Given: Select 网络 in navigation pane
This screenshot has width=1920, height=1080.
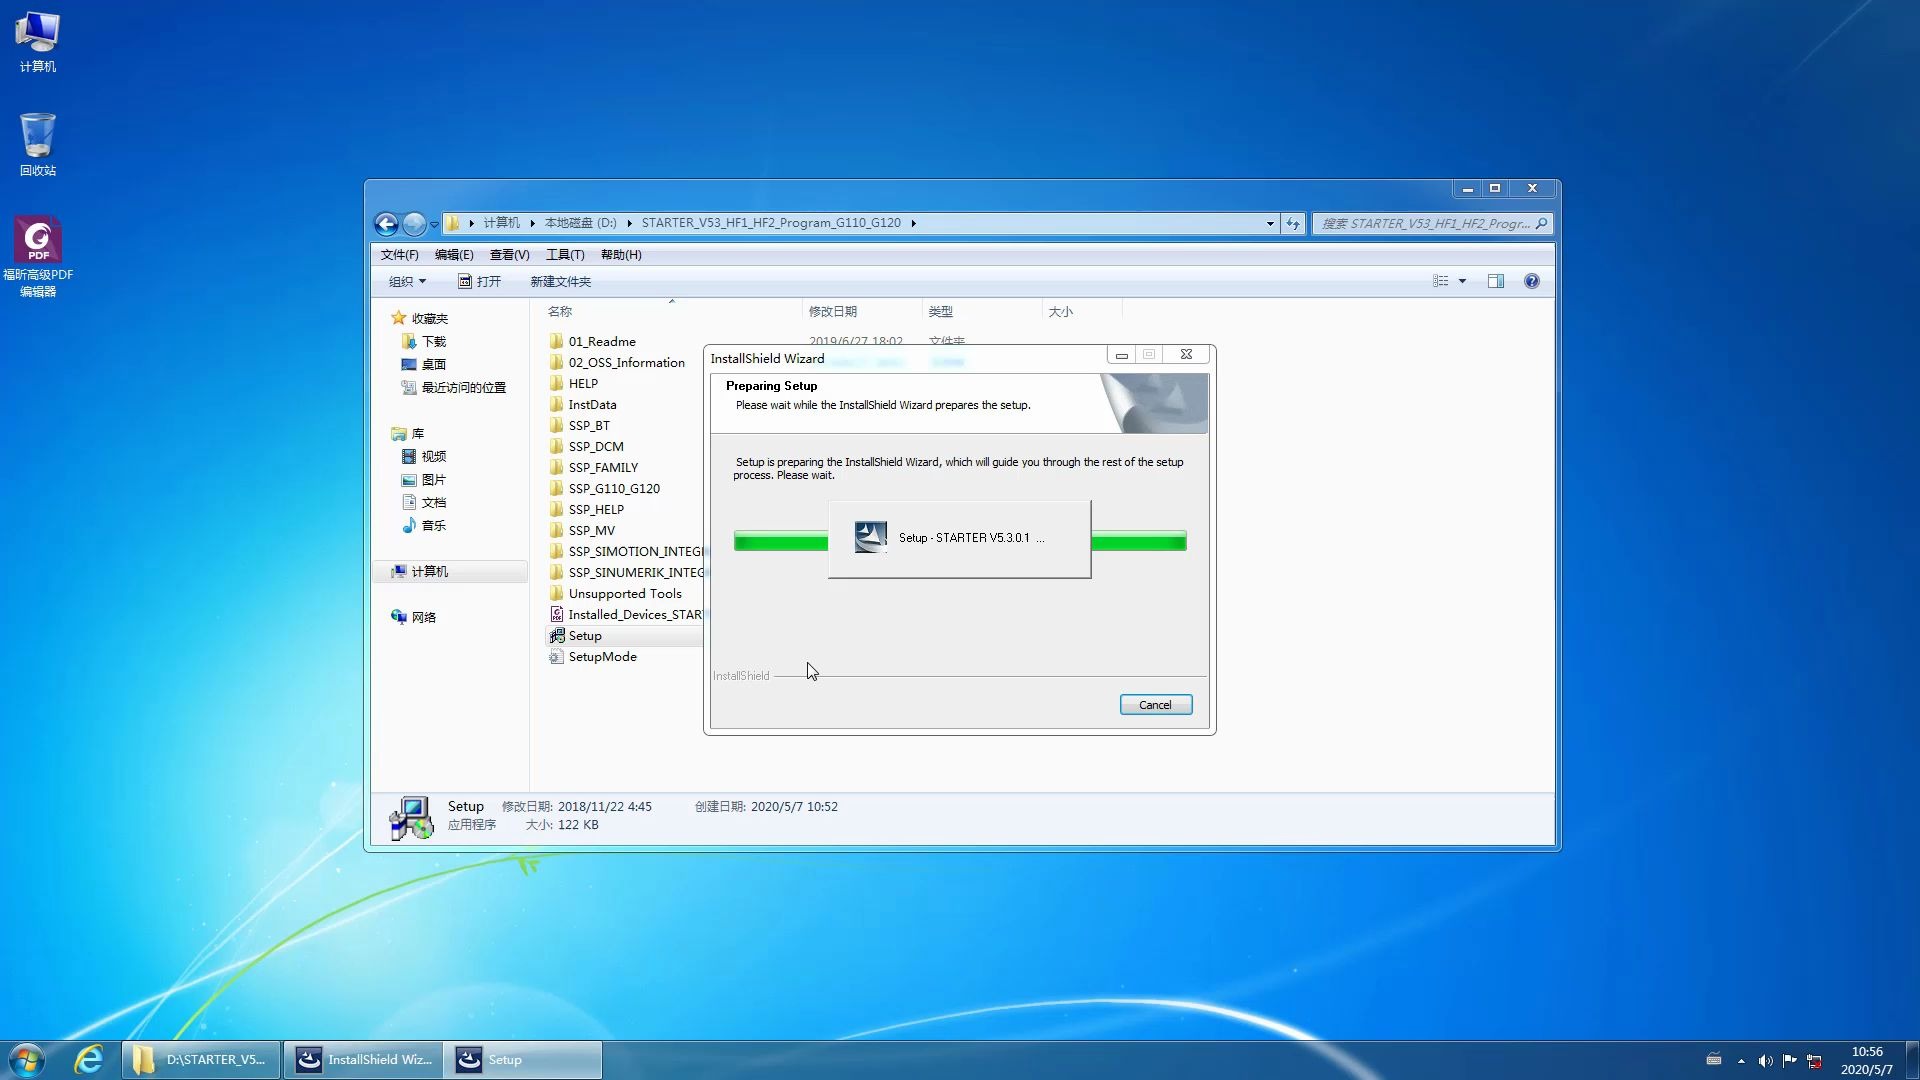Looking at the screenshot, I should (x=414, y=617).
